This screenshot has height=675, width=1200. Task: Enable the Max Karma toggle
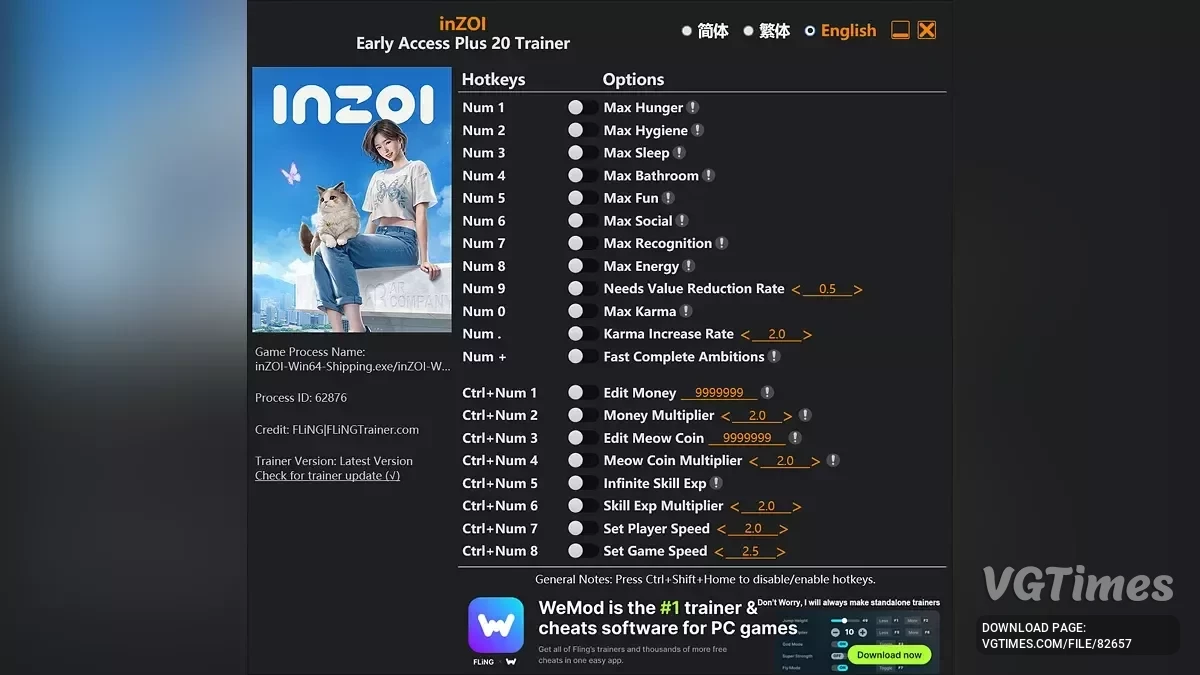[x=577, y=311]
